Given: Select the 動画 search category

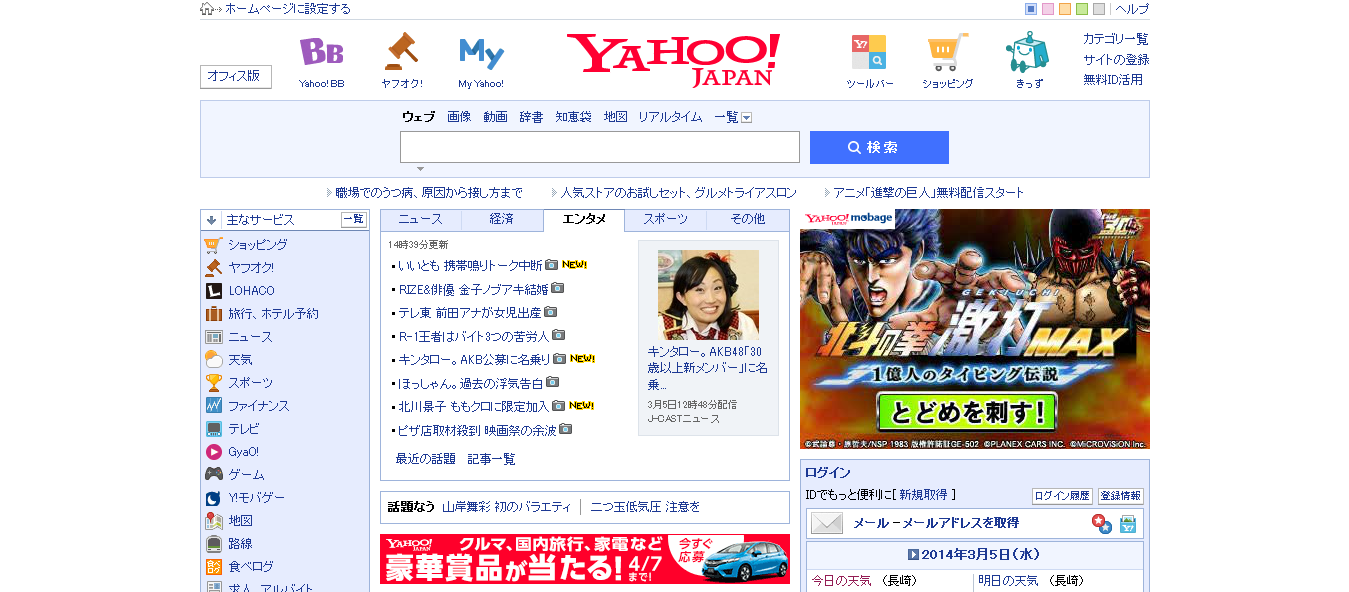Looking at the screenshot, I should [495, 117].
